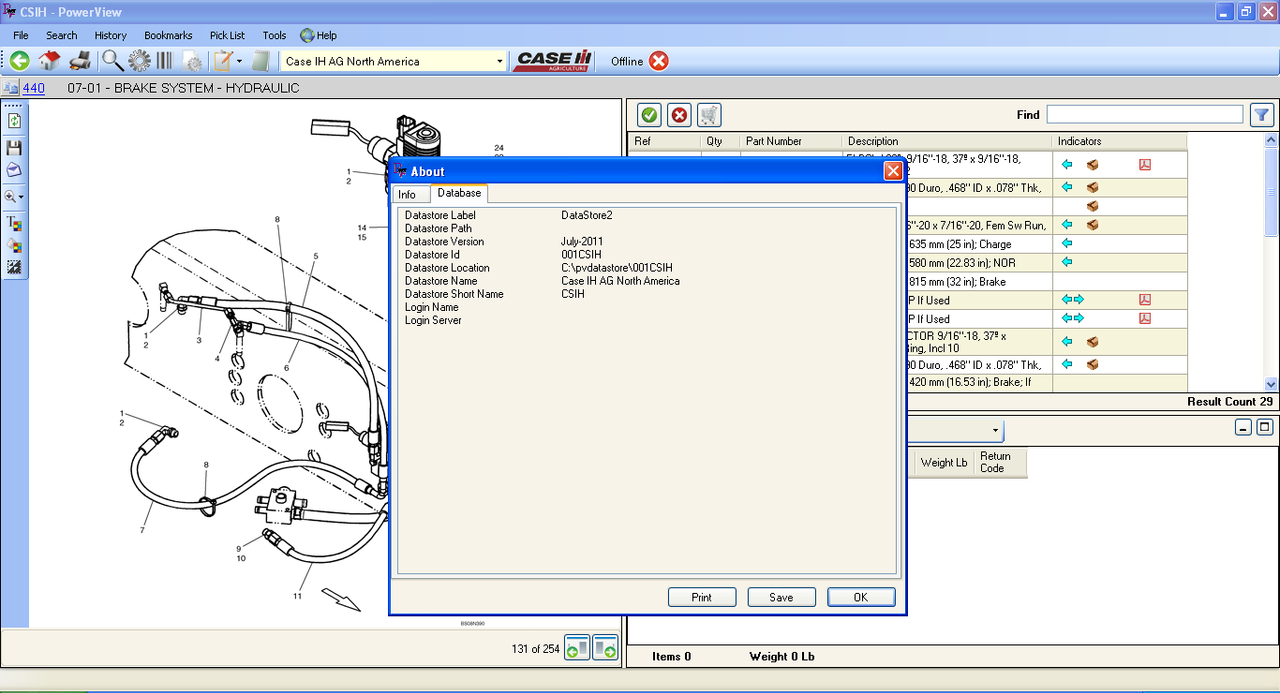Open search with magnifying glass icon

112,61
